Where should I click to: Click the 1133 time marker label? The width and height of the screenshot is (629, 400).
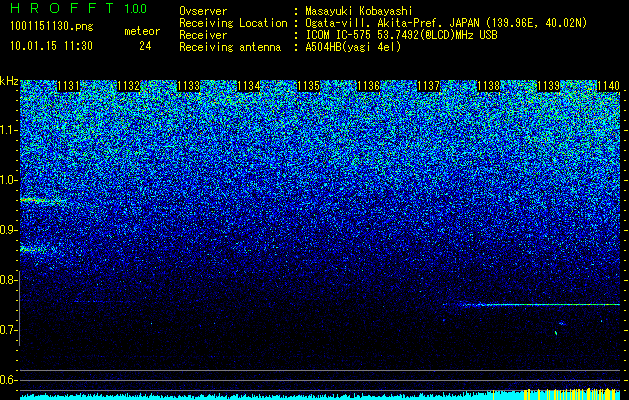(189, 86)
